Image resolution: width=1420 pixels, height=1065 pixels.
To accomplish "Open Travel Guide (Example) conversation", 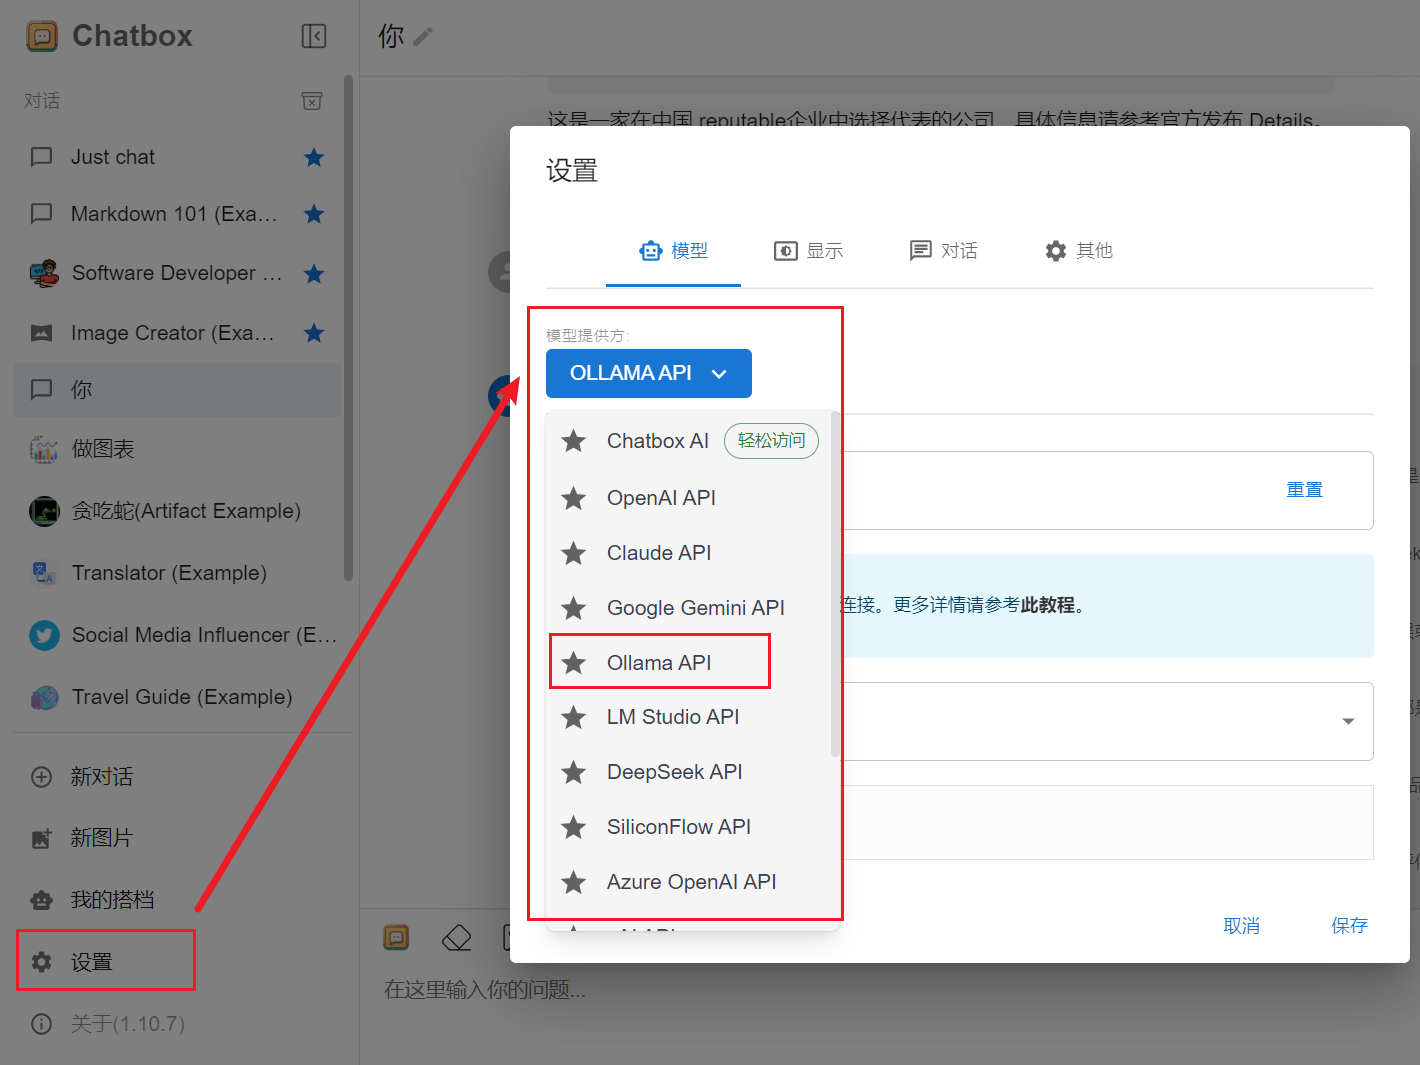I will click(x=177, y=697).
